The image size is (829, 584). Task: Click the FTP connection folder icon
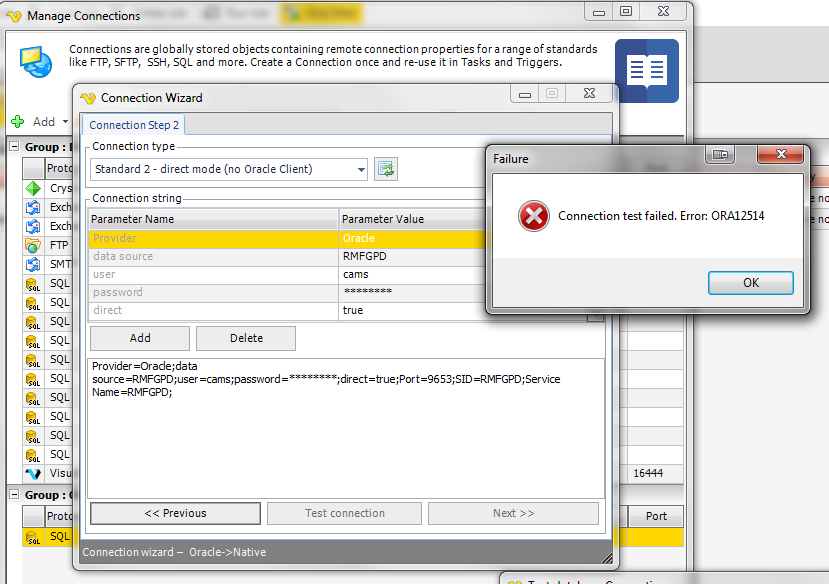[33, 245]
